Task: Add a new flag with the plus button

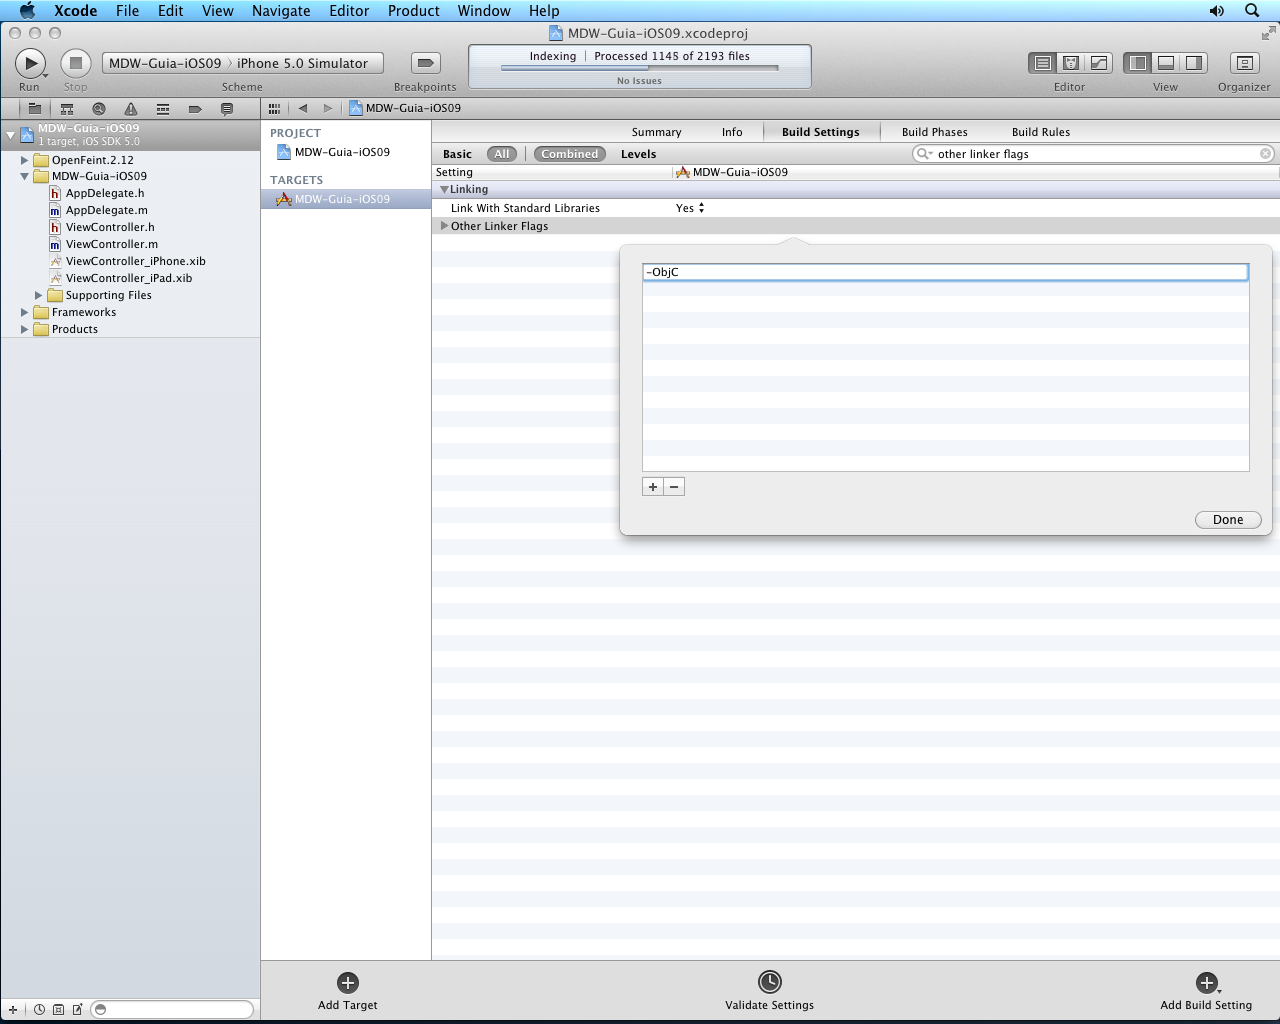Action: click(653, 487)
